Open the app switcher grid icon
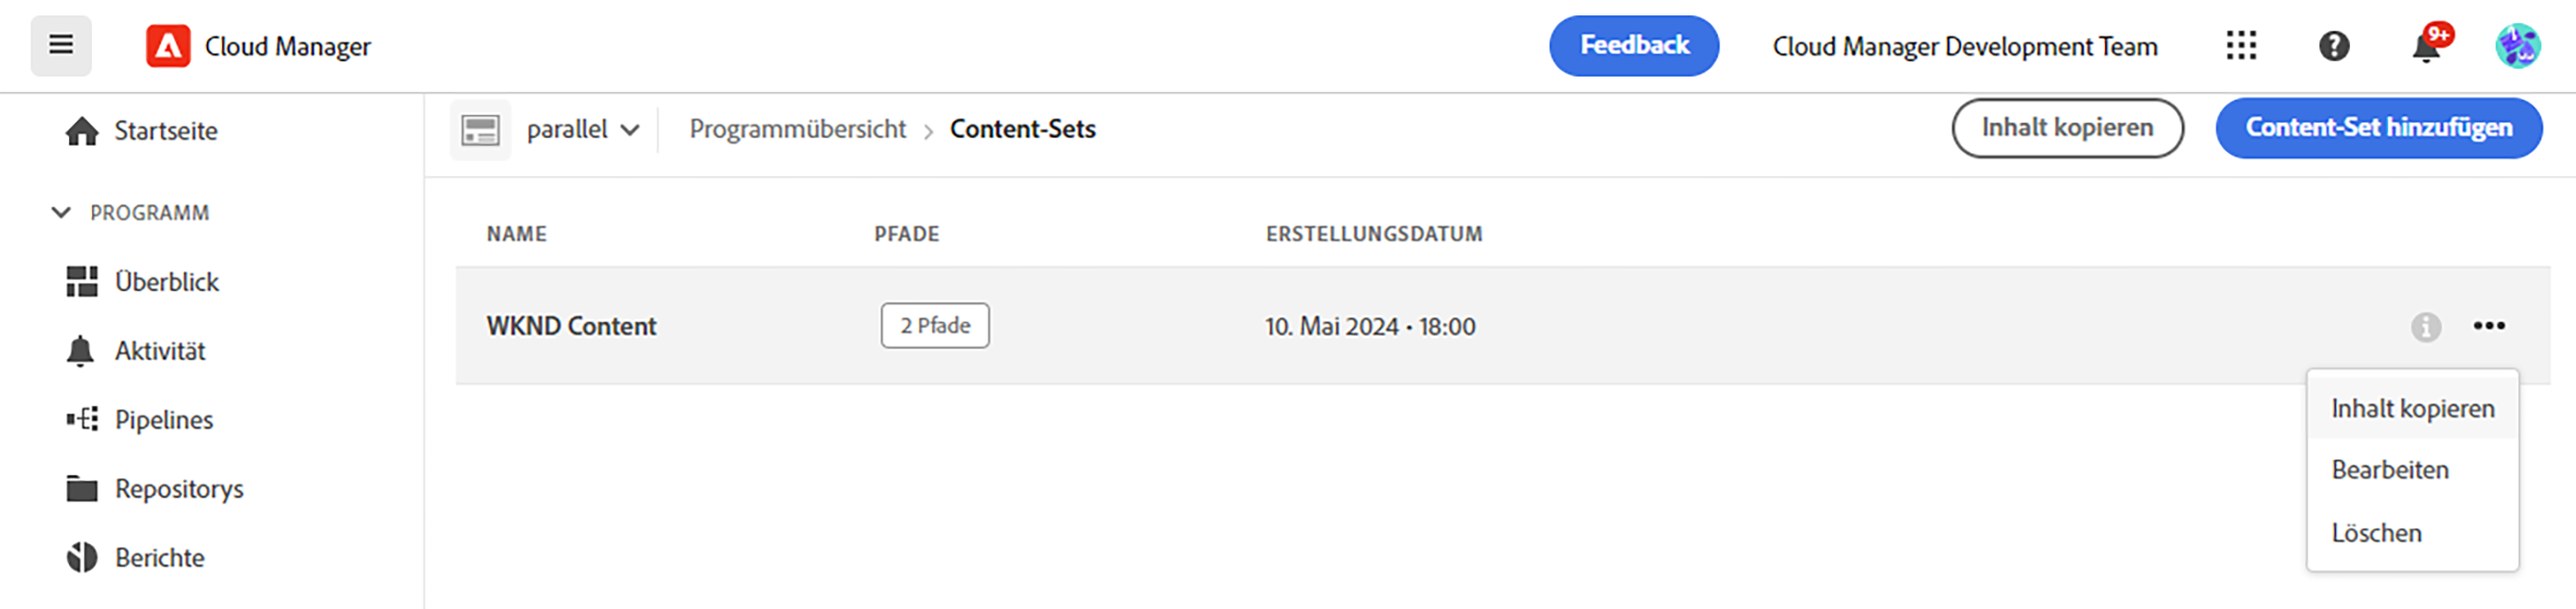The width and height of the screenshot is (2576, 609). tap(2241, 46)
